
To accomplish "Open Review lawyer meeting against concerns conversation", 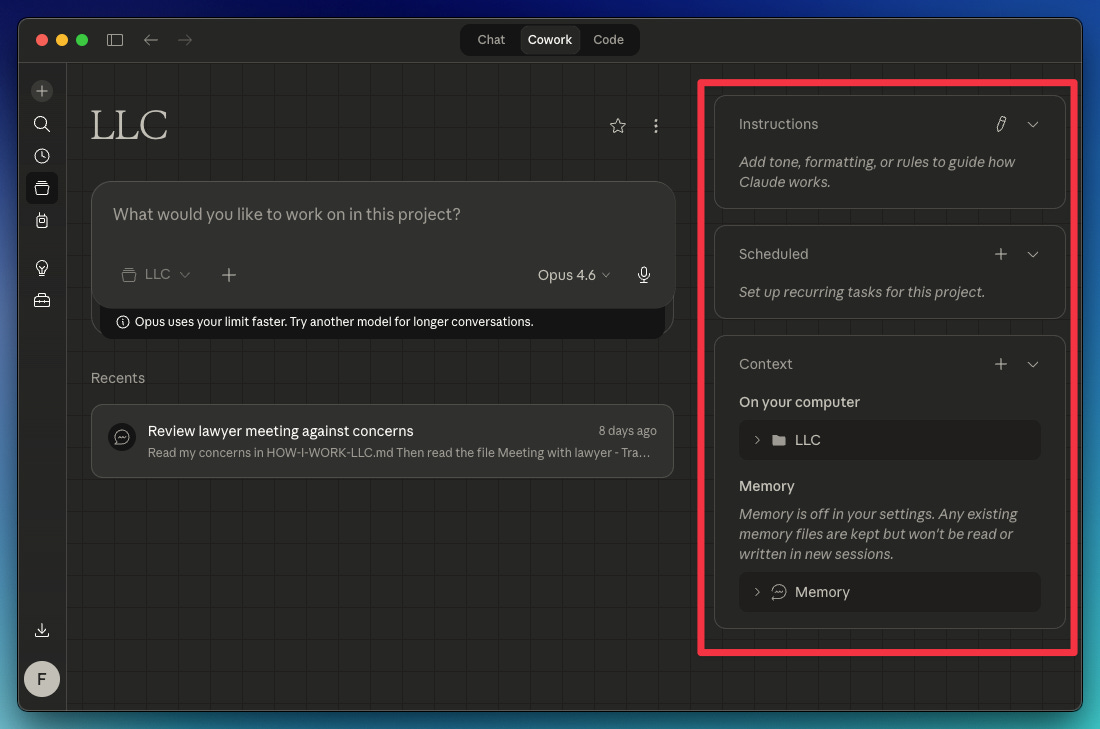I will point(382,441).
